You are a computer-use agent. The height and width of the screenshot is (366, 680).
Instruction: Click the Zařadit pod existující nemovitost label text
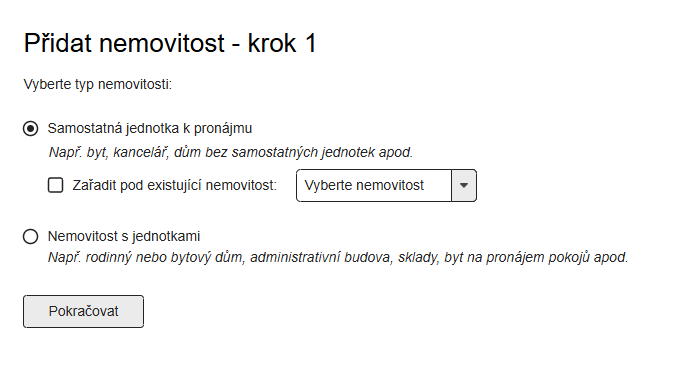174,185
